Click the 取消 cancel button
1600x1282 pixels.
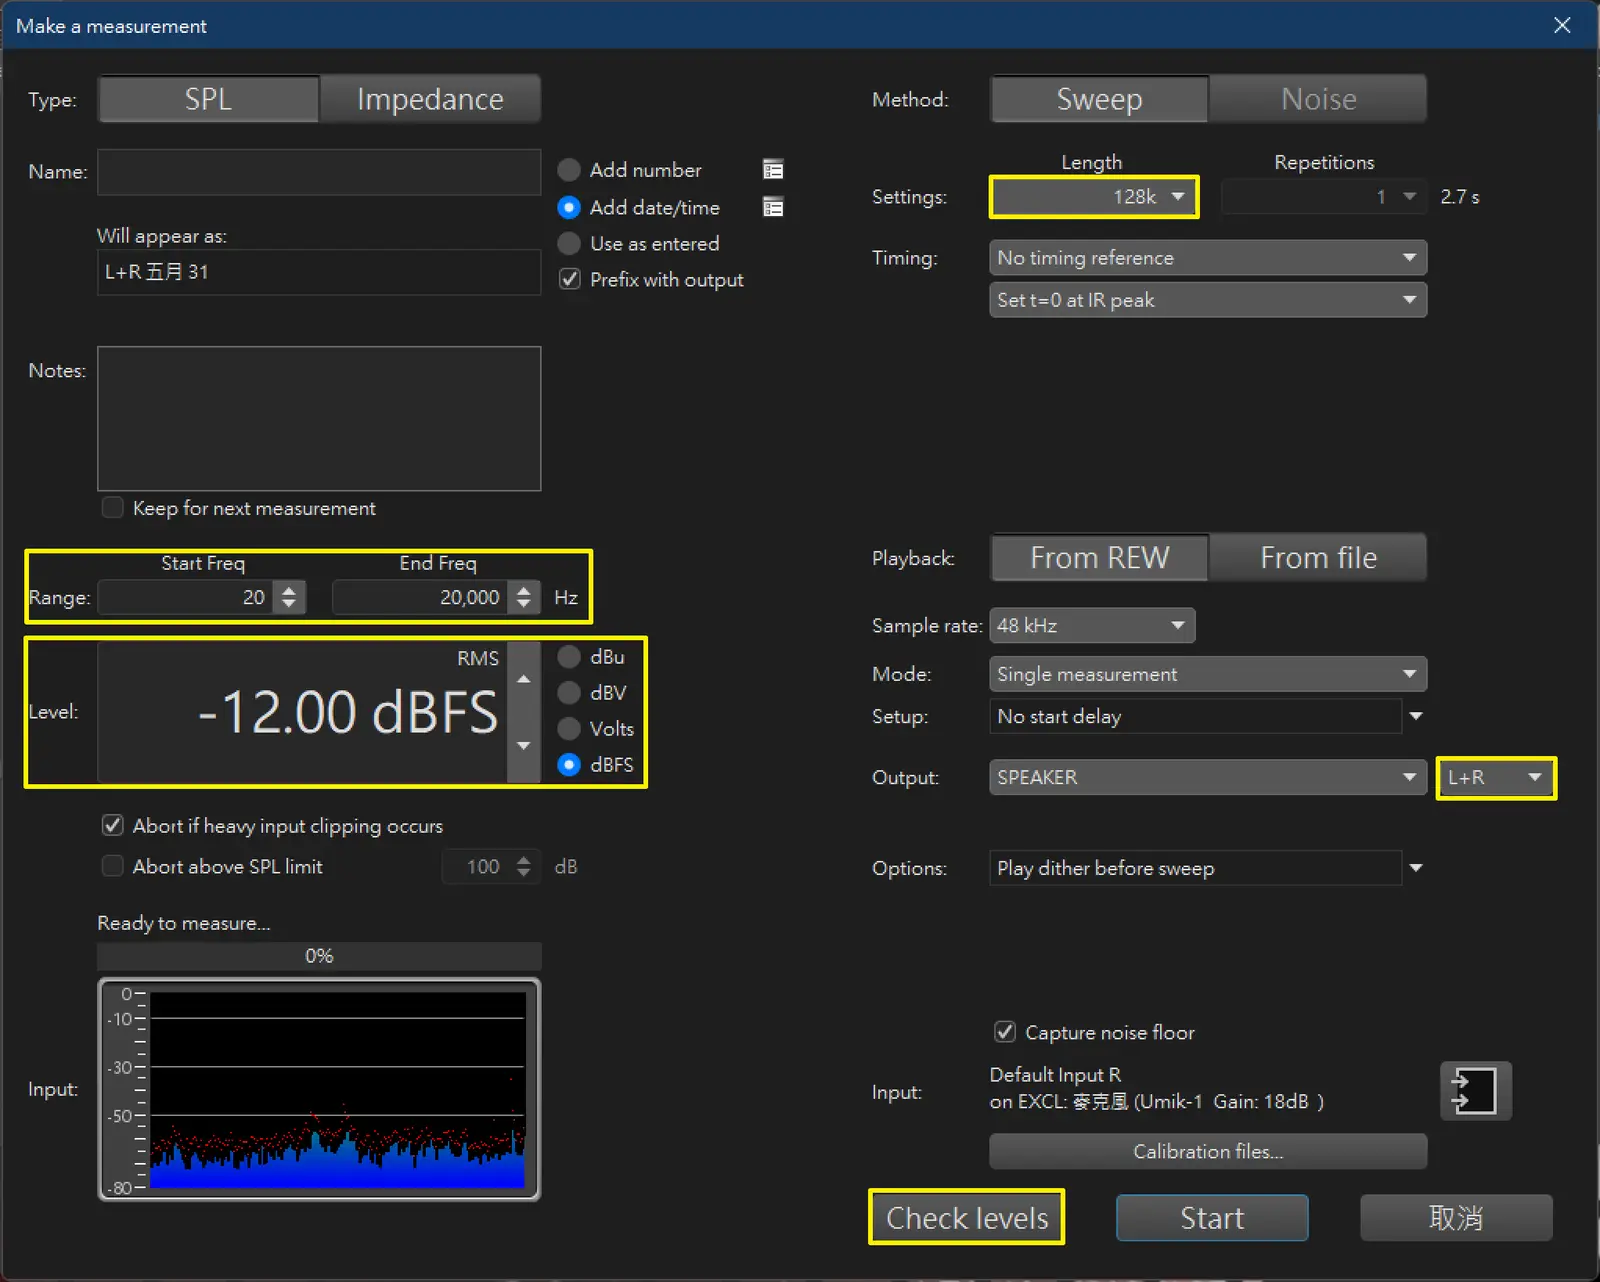tap(1456, 1218)
